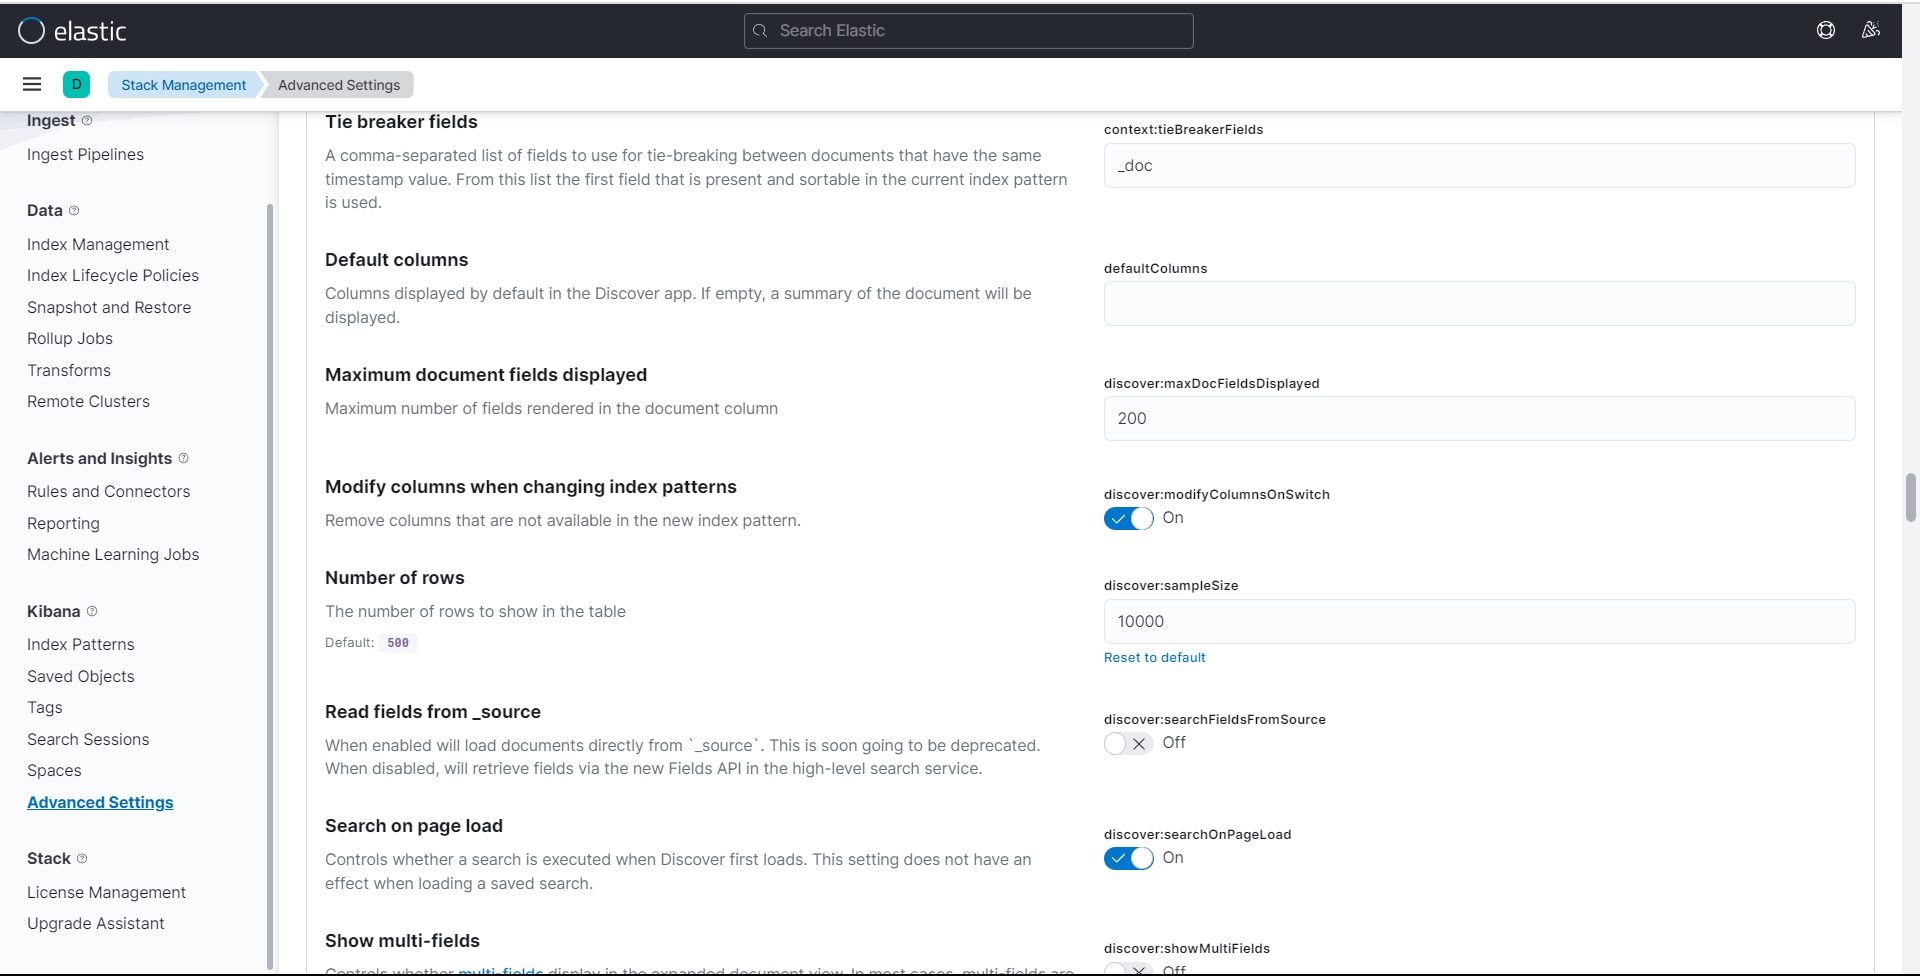Image resolution: width=1920 pixels, height=976 pixels.
Task: Click the page vertical scrollbar thumb
Action: (1910, 497)
